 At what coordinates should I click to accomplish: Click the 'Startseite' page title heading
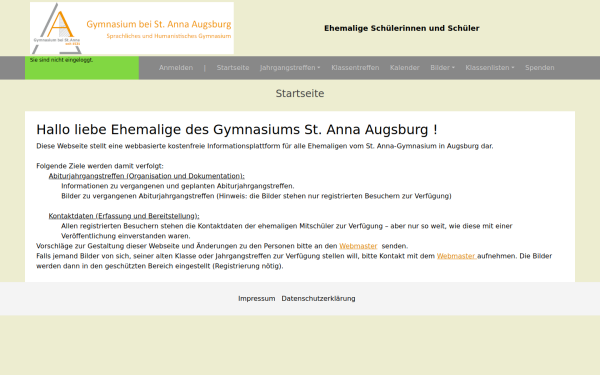click(300, 93)
